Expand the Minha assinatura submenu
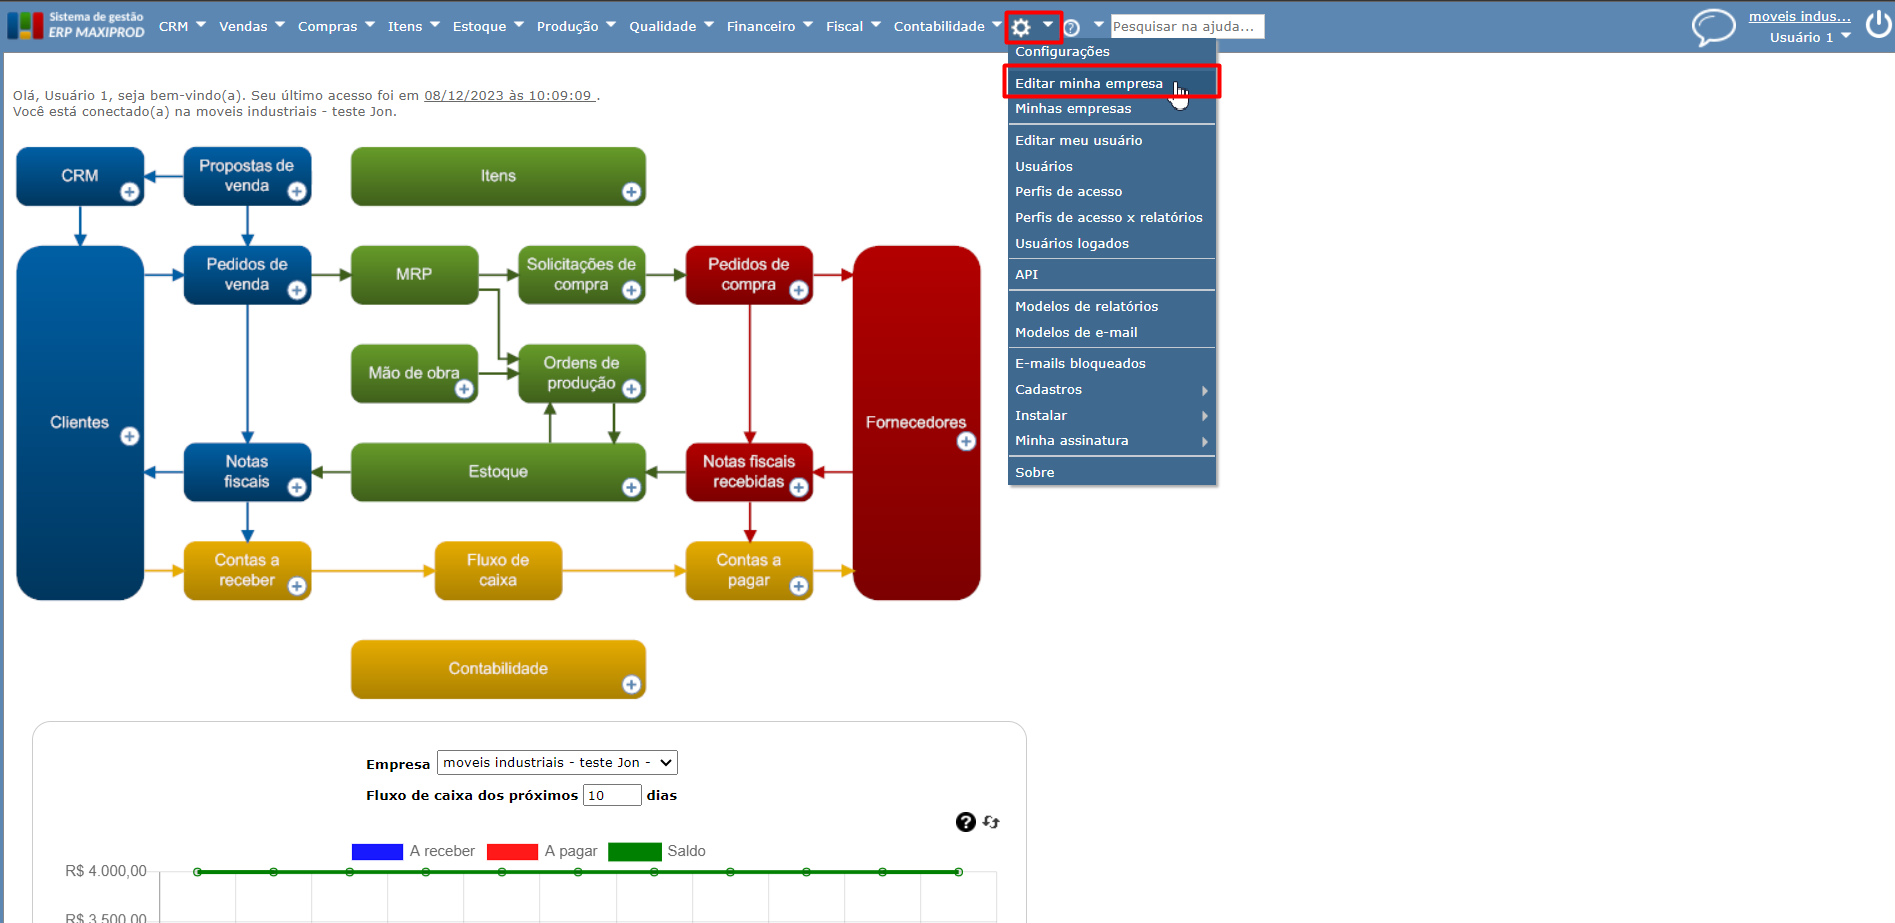 tap(1112, 441)
